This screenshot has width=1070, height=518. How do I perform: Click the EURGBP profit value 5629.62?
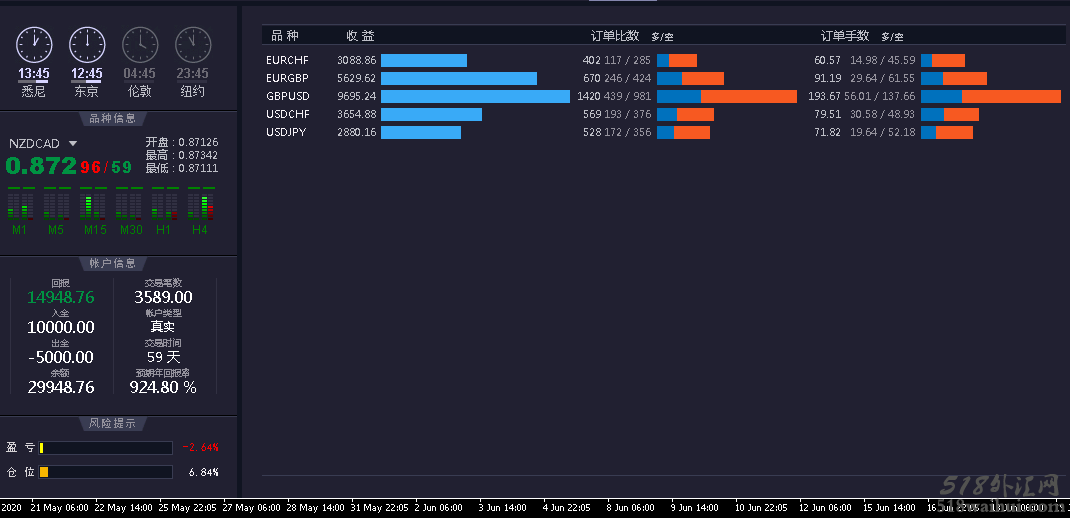coord(356,78)
